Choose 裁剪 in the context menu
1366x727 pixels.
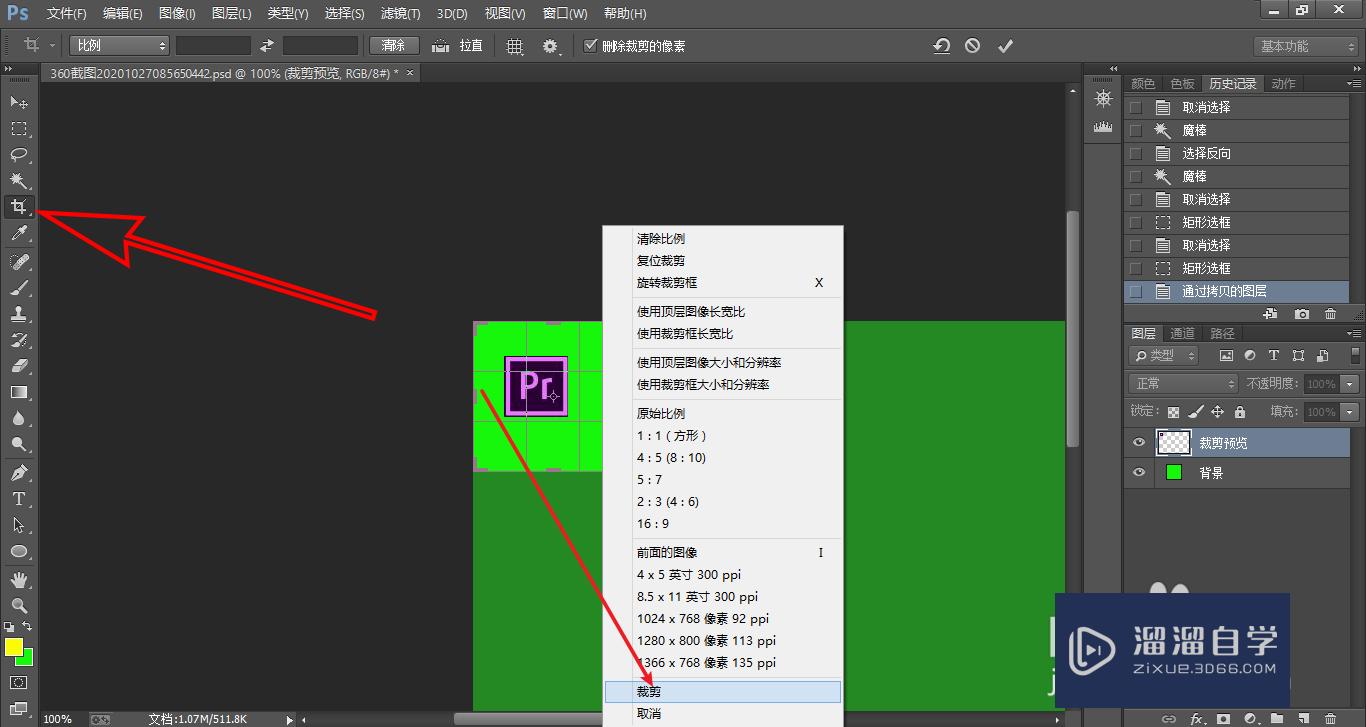point(723,691)
